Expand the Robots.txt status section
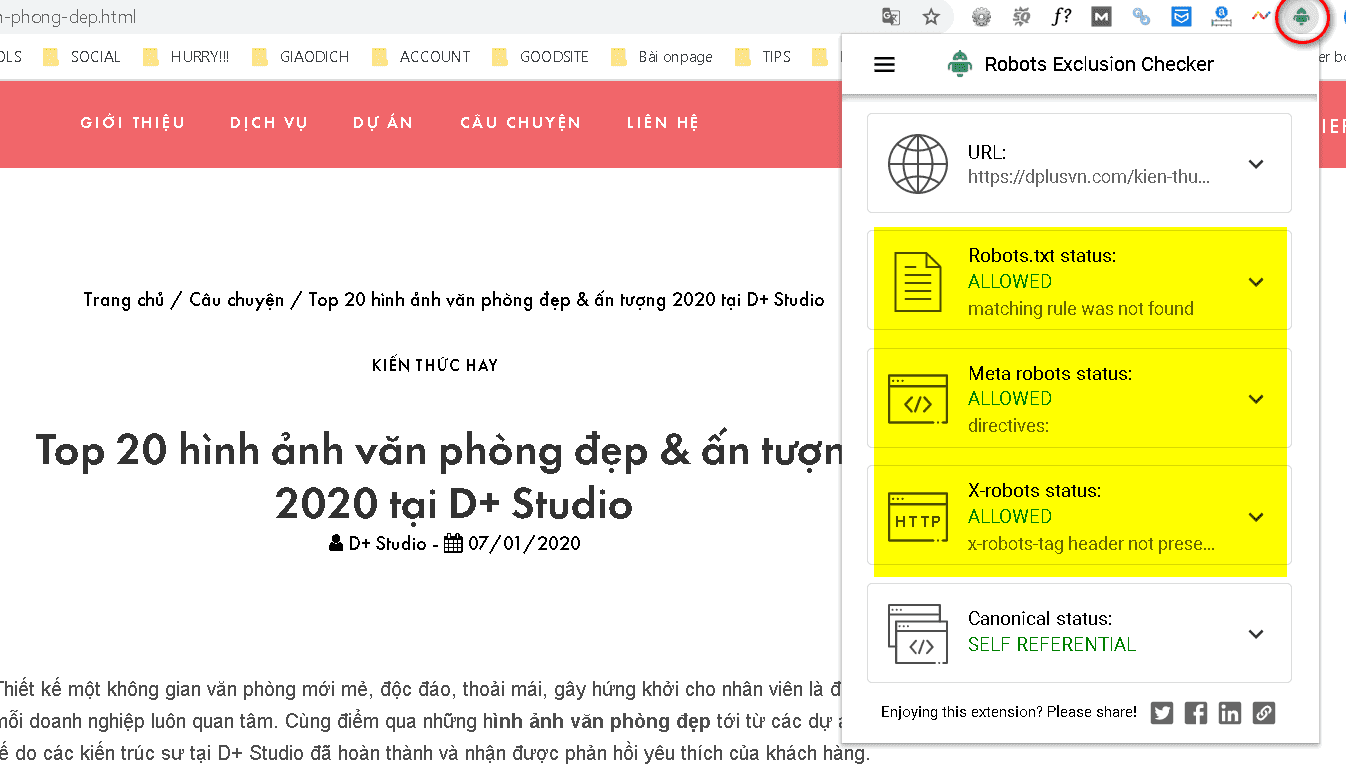The height and width of the screenshot is (779, 1346). (x=1257, y=282)
